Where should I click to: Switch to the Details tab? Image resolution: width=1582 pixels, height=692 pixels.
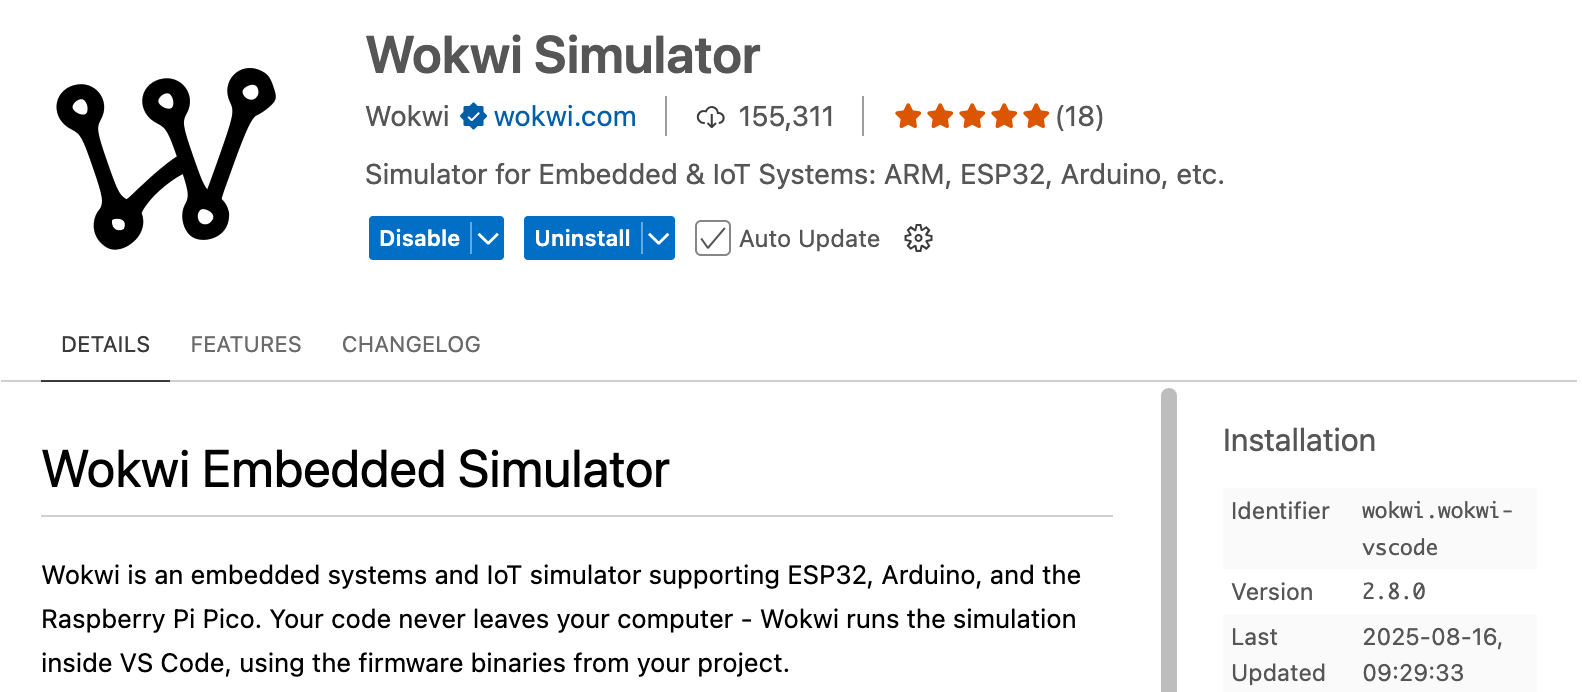pos(105,345)
